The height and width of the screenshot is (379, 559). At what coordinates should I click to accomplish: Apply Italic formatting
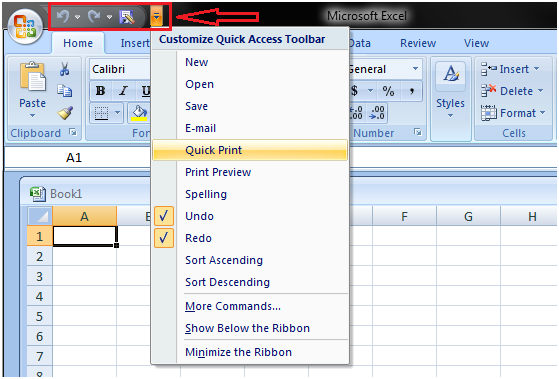point(123,91)
